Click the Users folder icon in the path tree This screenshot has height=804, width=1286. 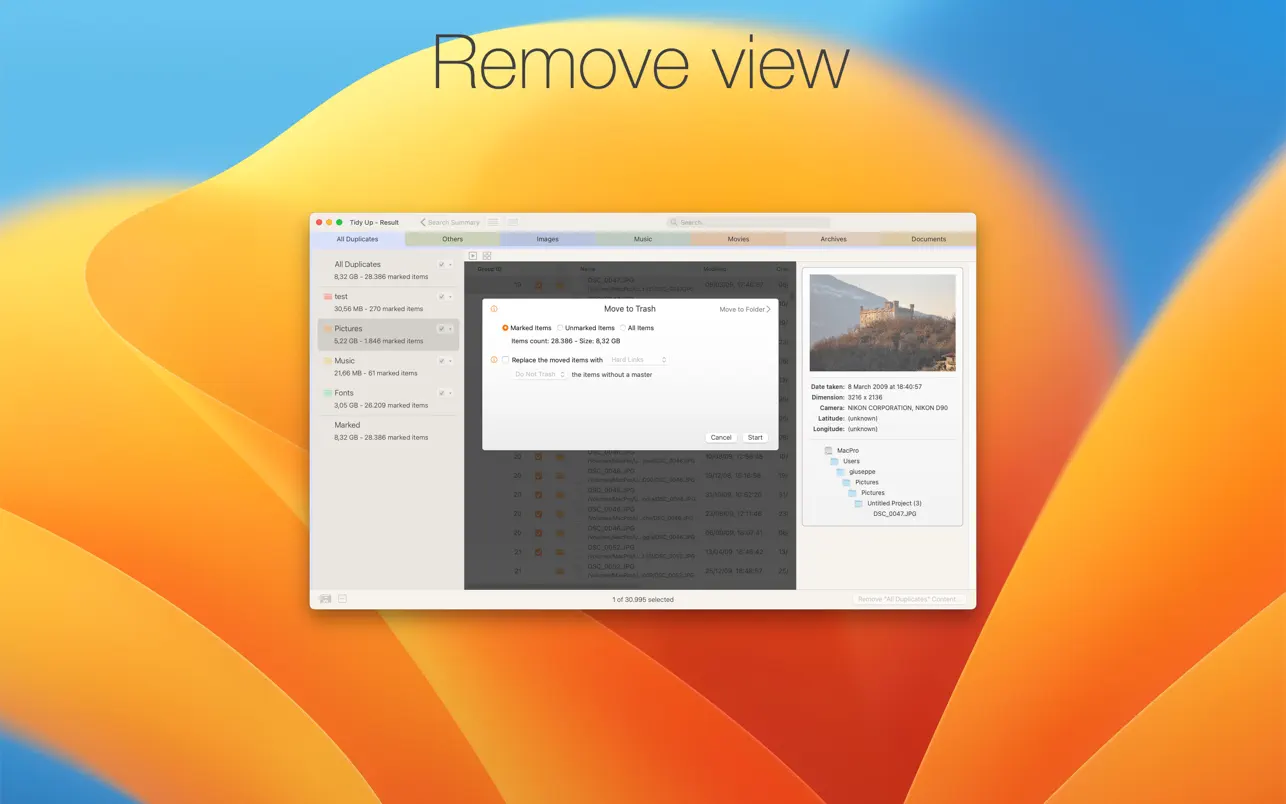pos(835,461)
